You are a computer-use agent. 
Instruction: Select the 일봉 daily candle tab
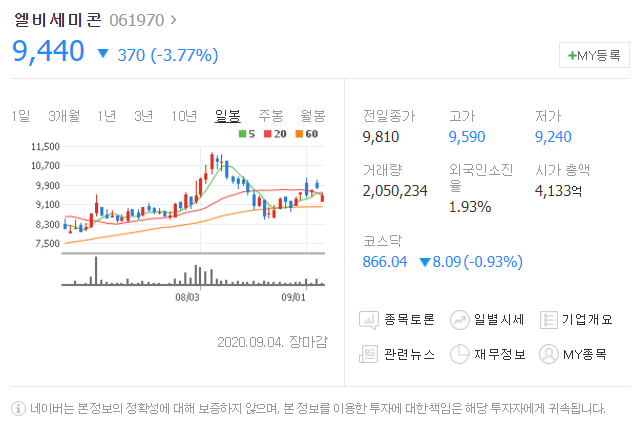tap(227, 116)
